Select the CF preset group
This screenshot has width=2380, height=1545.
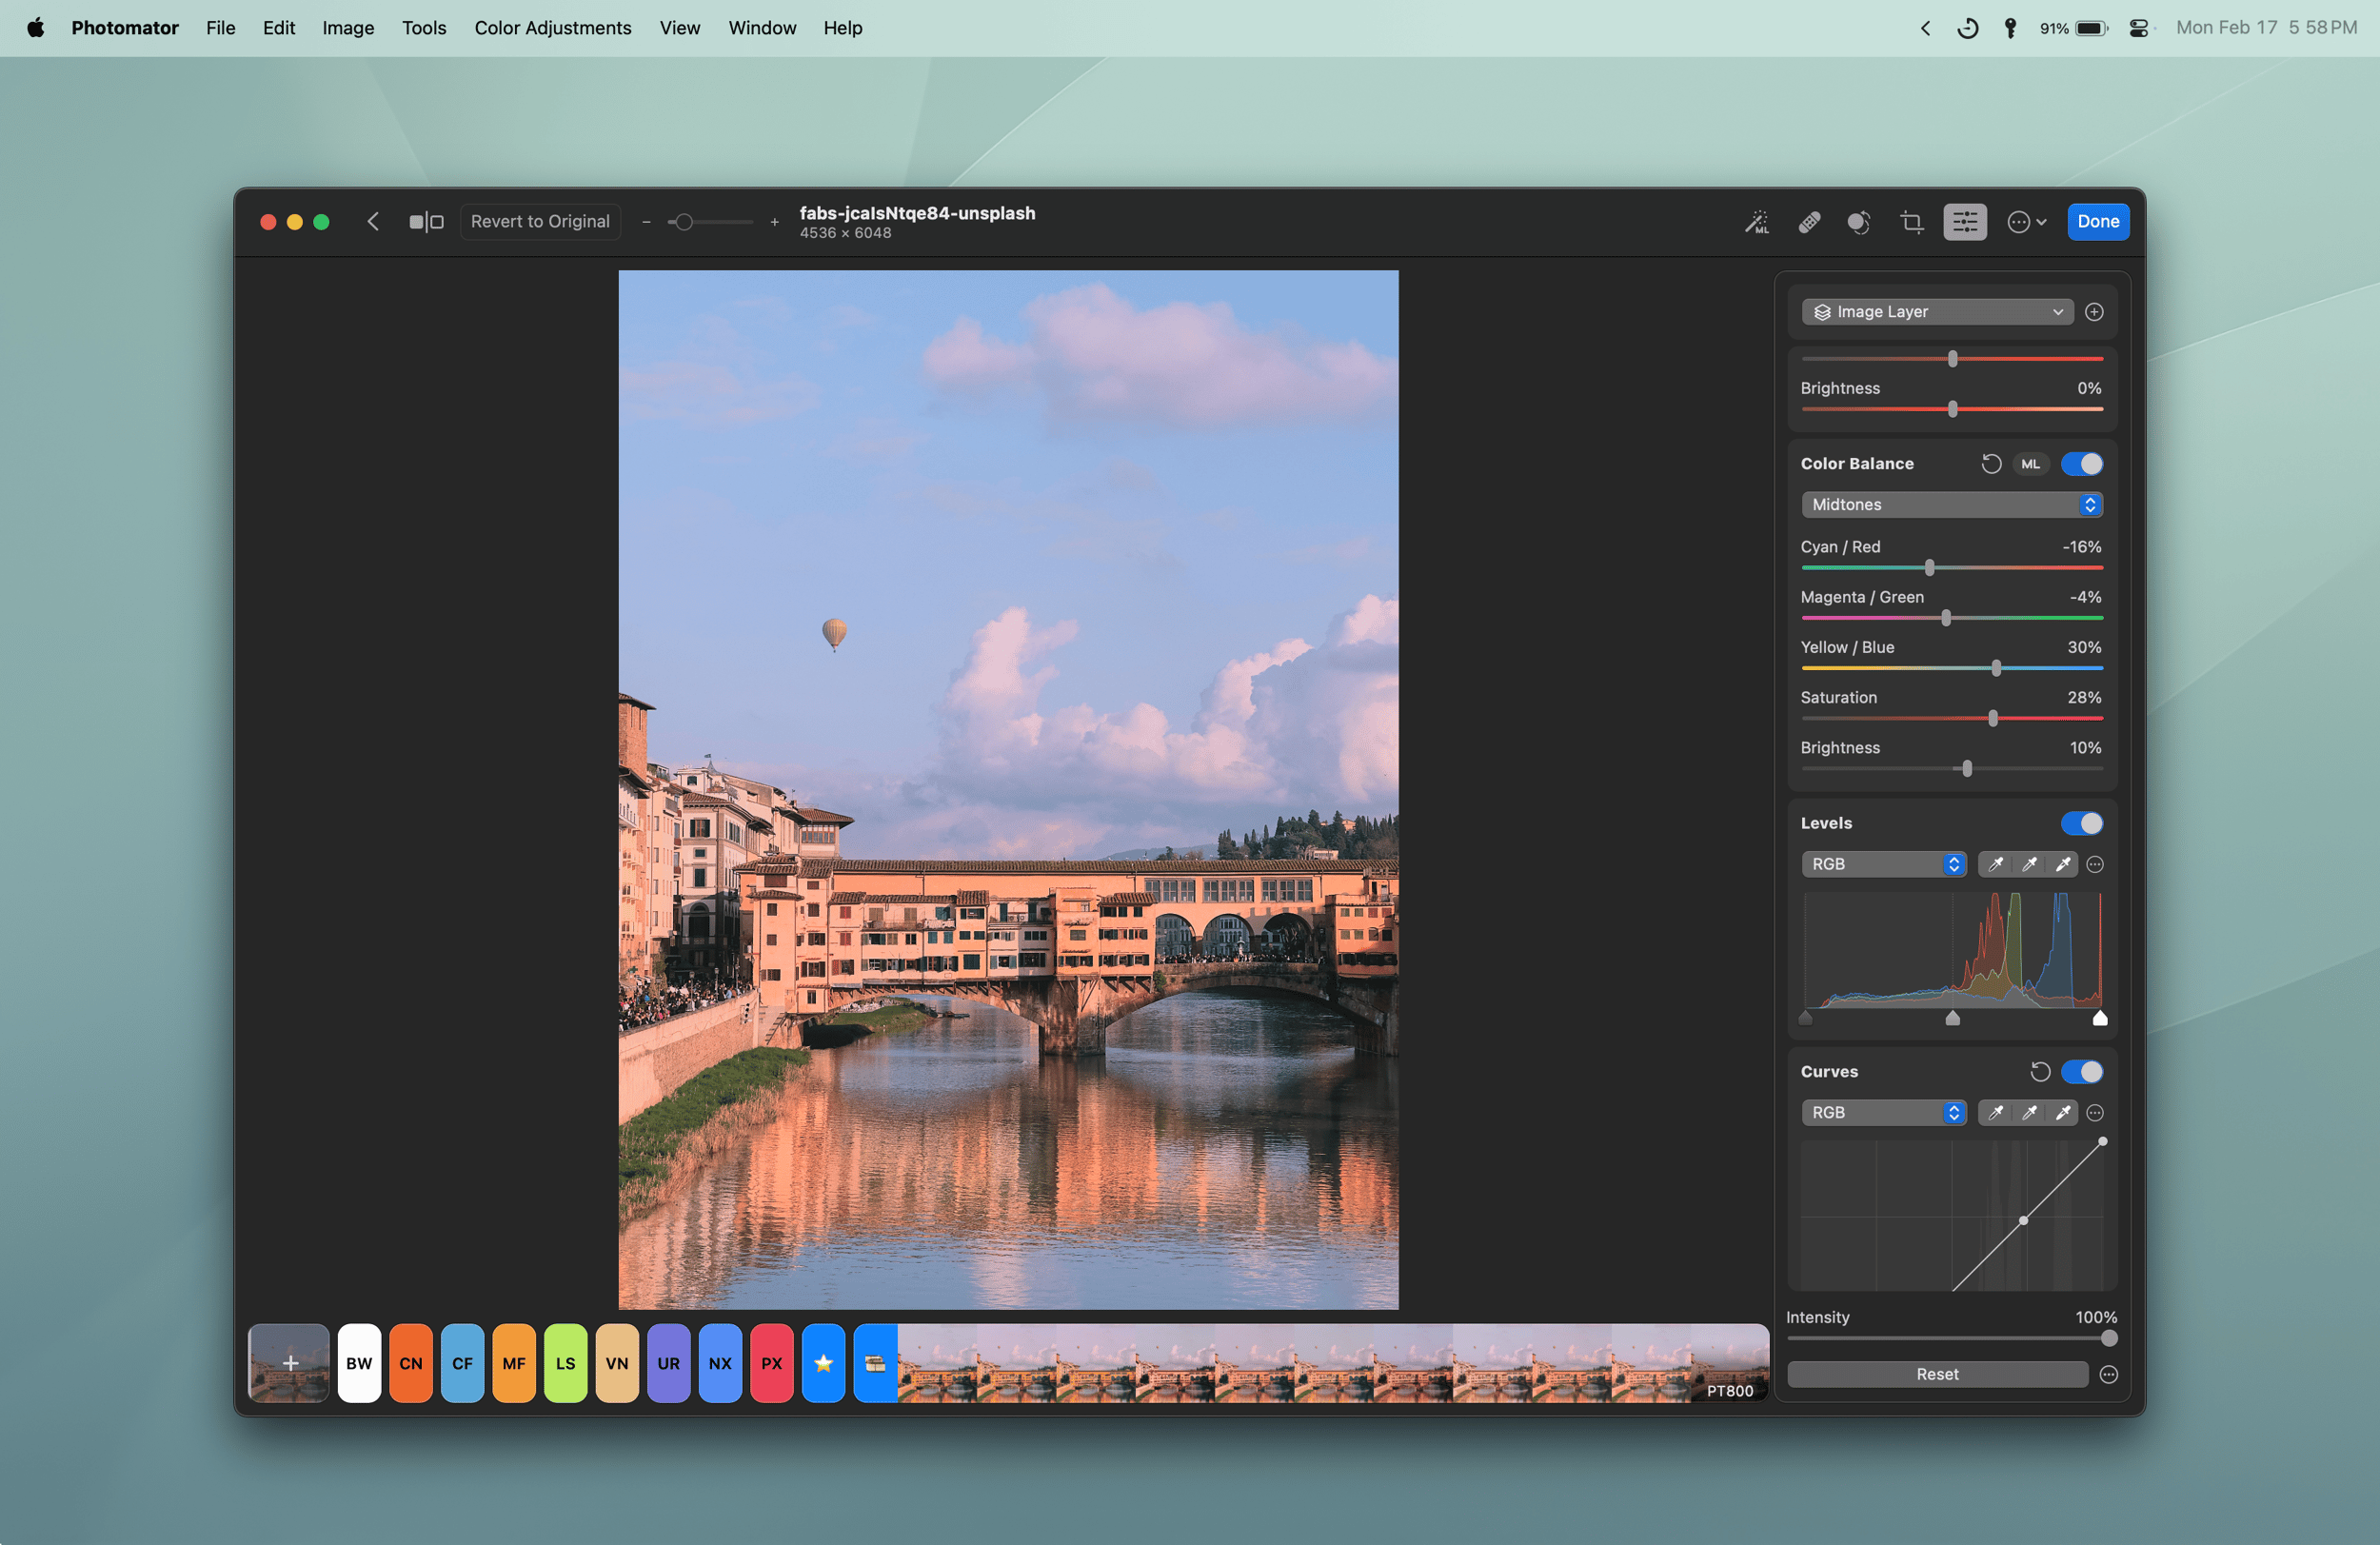coord(462,1363)
